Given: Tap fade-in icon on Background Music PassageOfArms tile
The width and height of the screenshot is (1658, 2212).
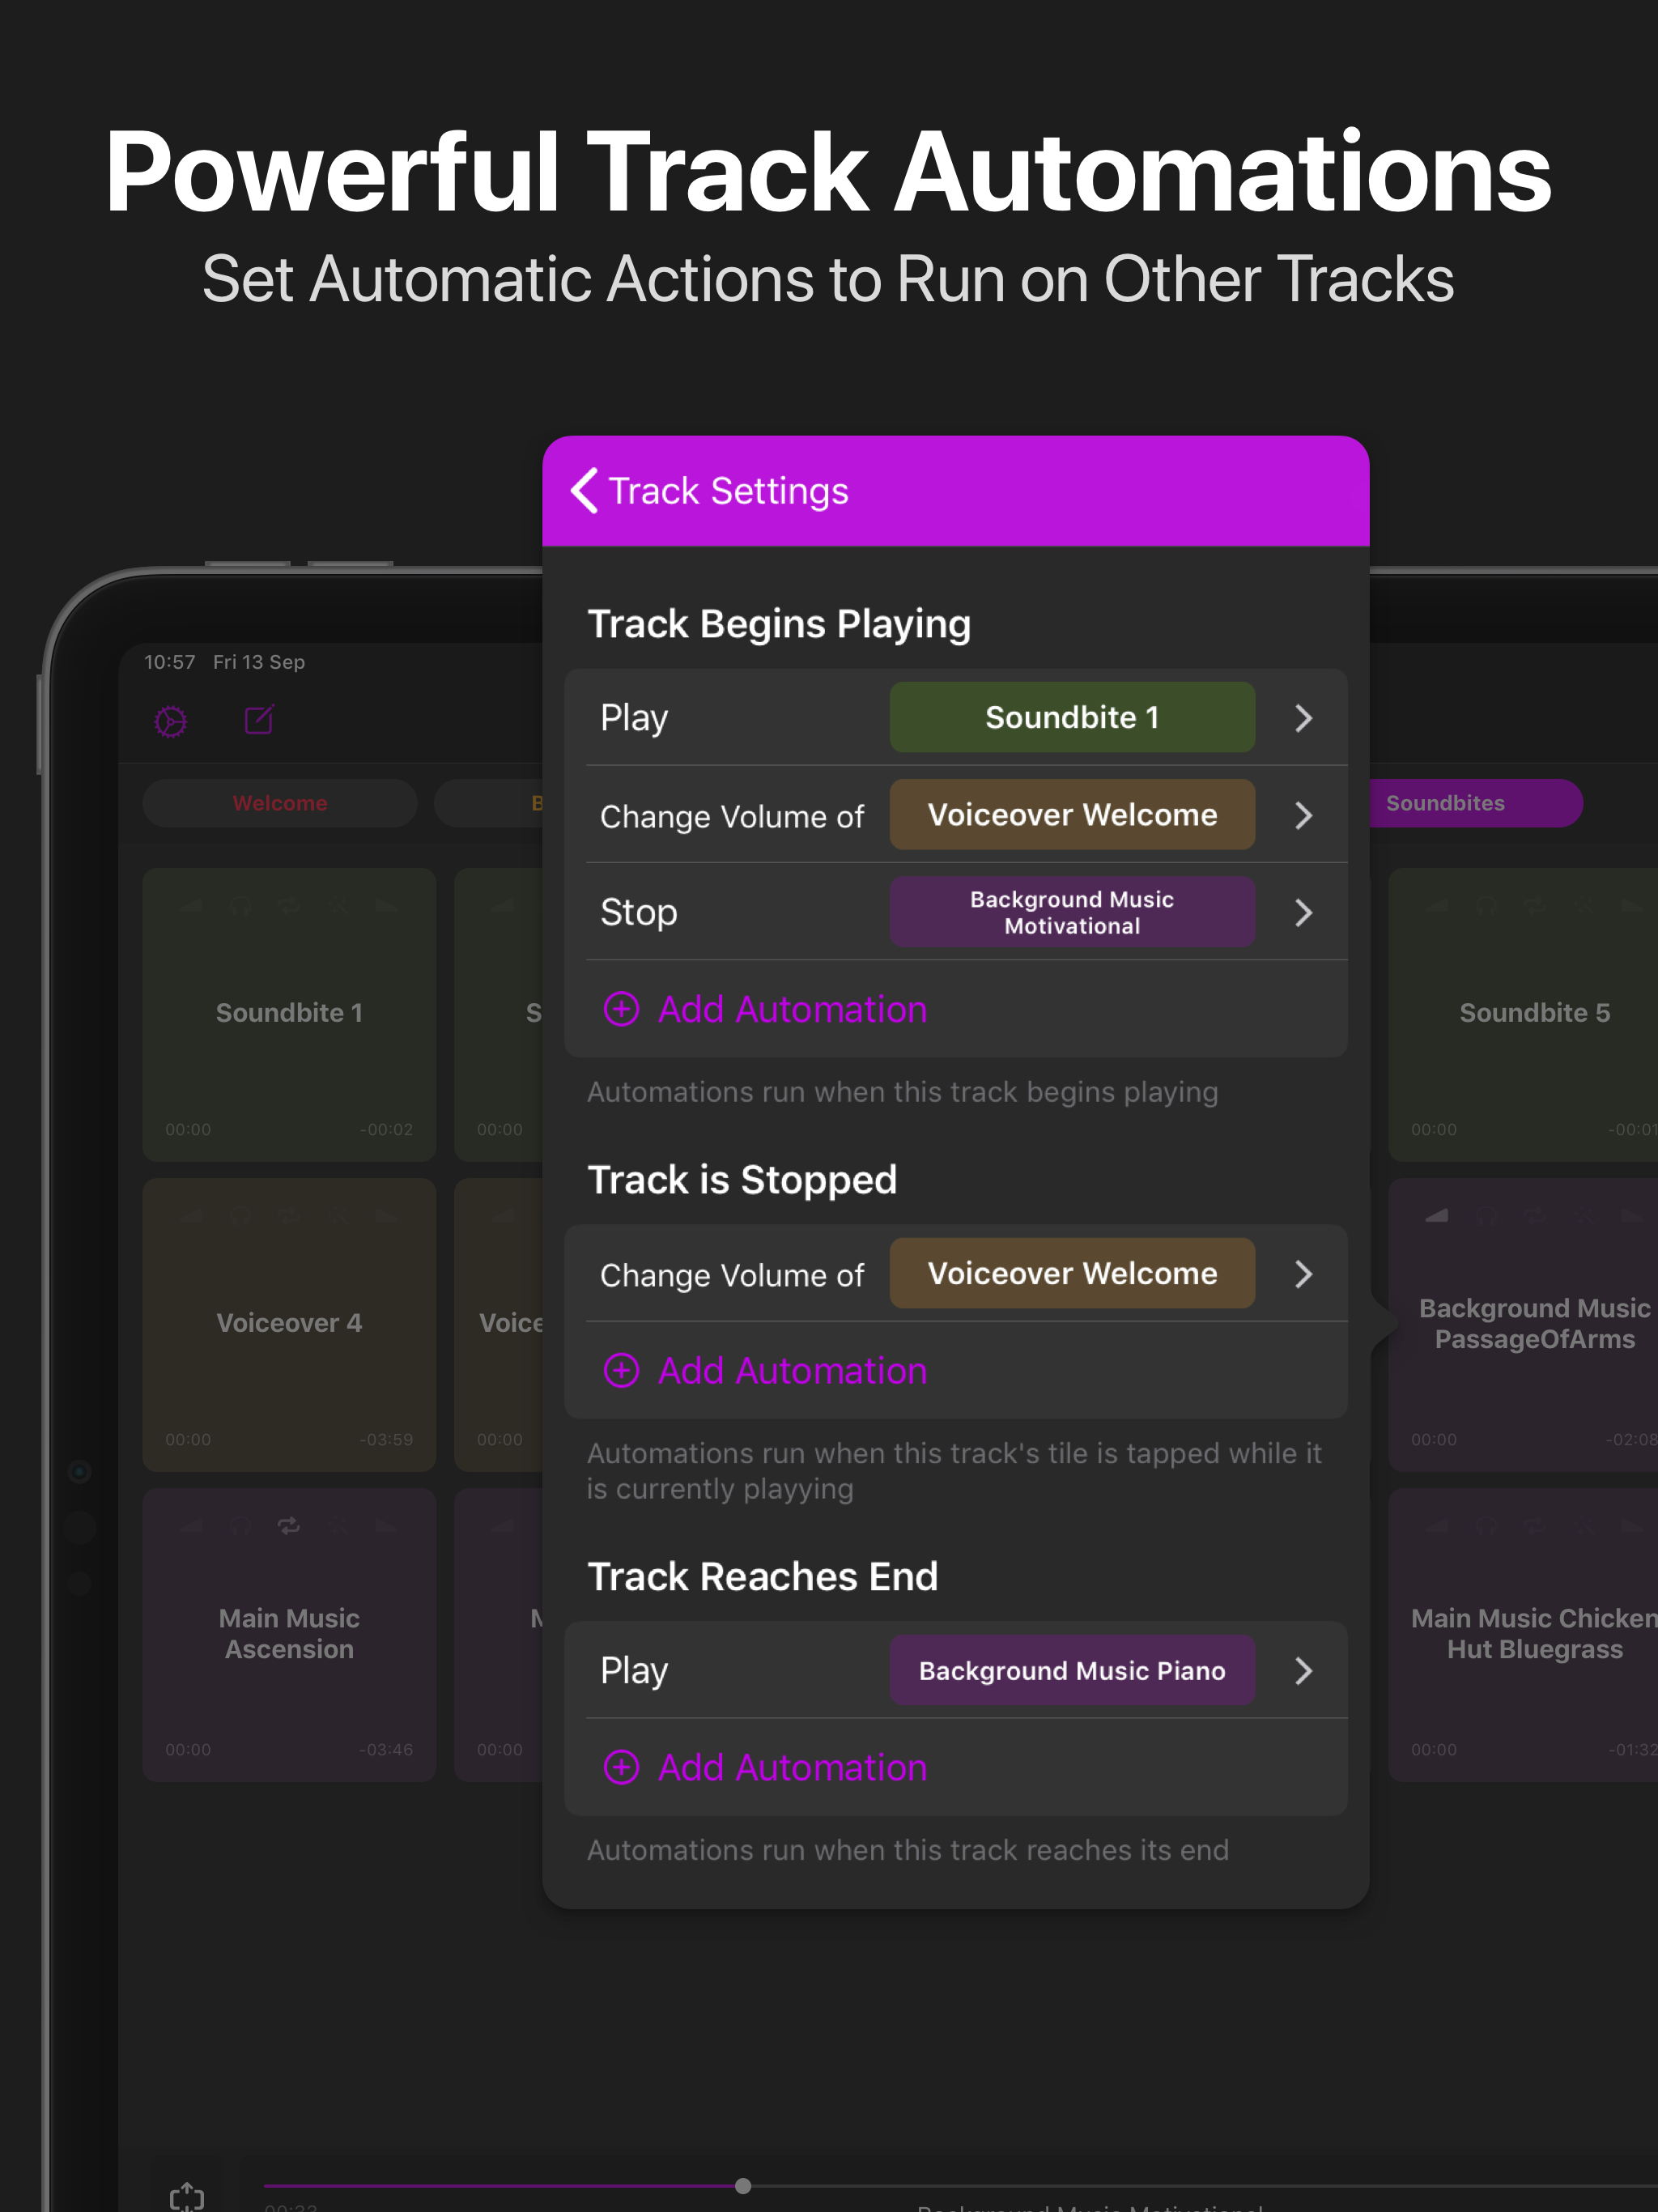Looking at the screenshot, I should coord(1437,1216).
